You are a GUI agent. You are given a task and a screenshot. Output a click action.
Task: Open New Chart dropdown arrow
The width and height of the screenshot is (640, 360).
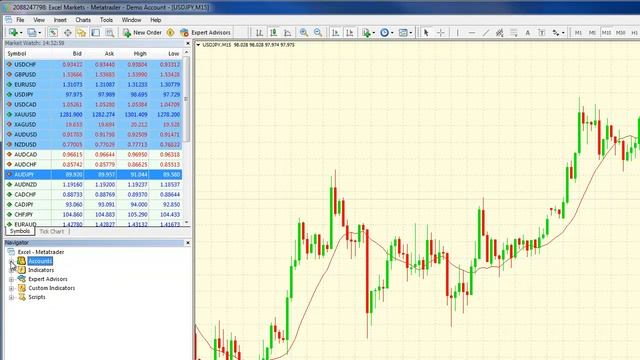[x=20, y=33]
